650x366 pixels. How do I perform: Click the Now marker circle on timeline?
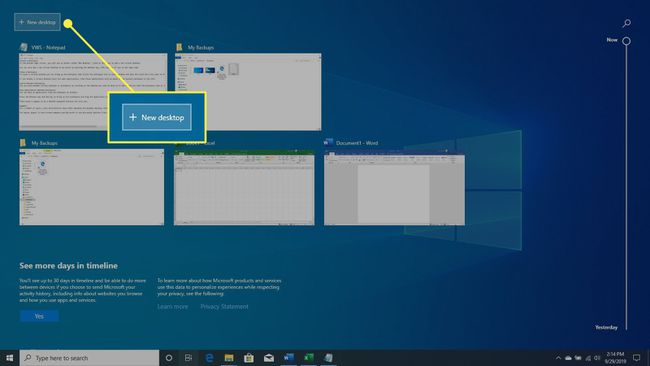[626, 41]
